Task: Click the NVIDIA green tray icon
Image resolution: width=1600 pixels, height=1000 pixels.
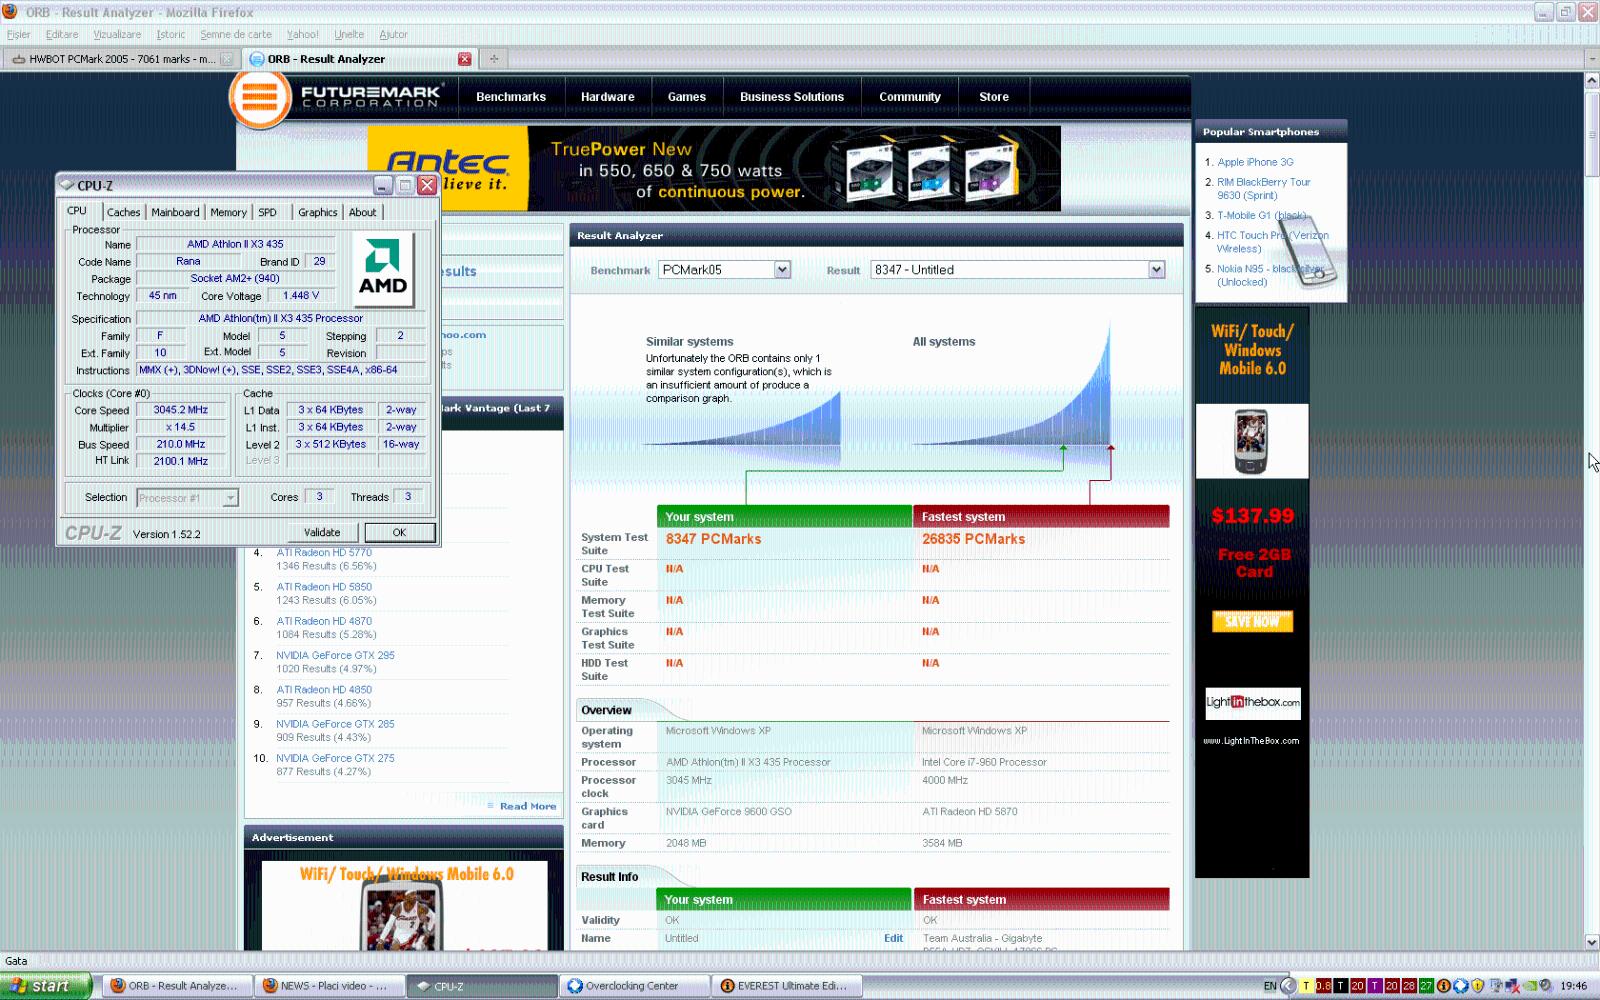Action: pyautogui.click(x=1530, y=986)
